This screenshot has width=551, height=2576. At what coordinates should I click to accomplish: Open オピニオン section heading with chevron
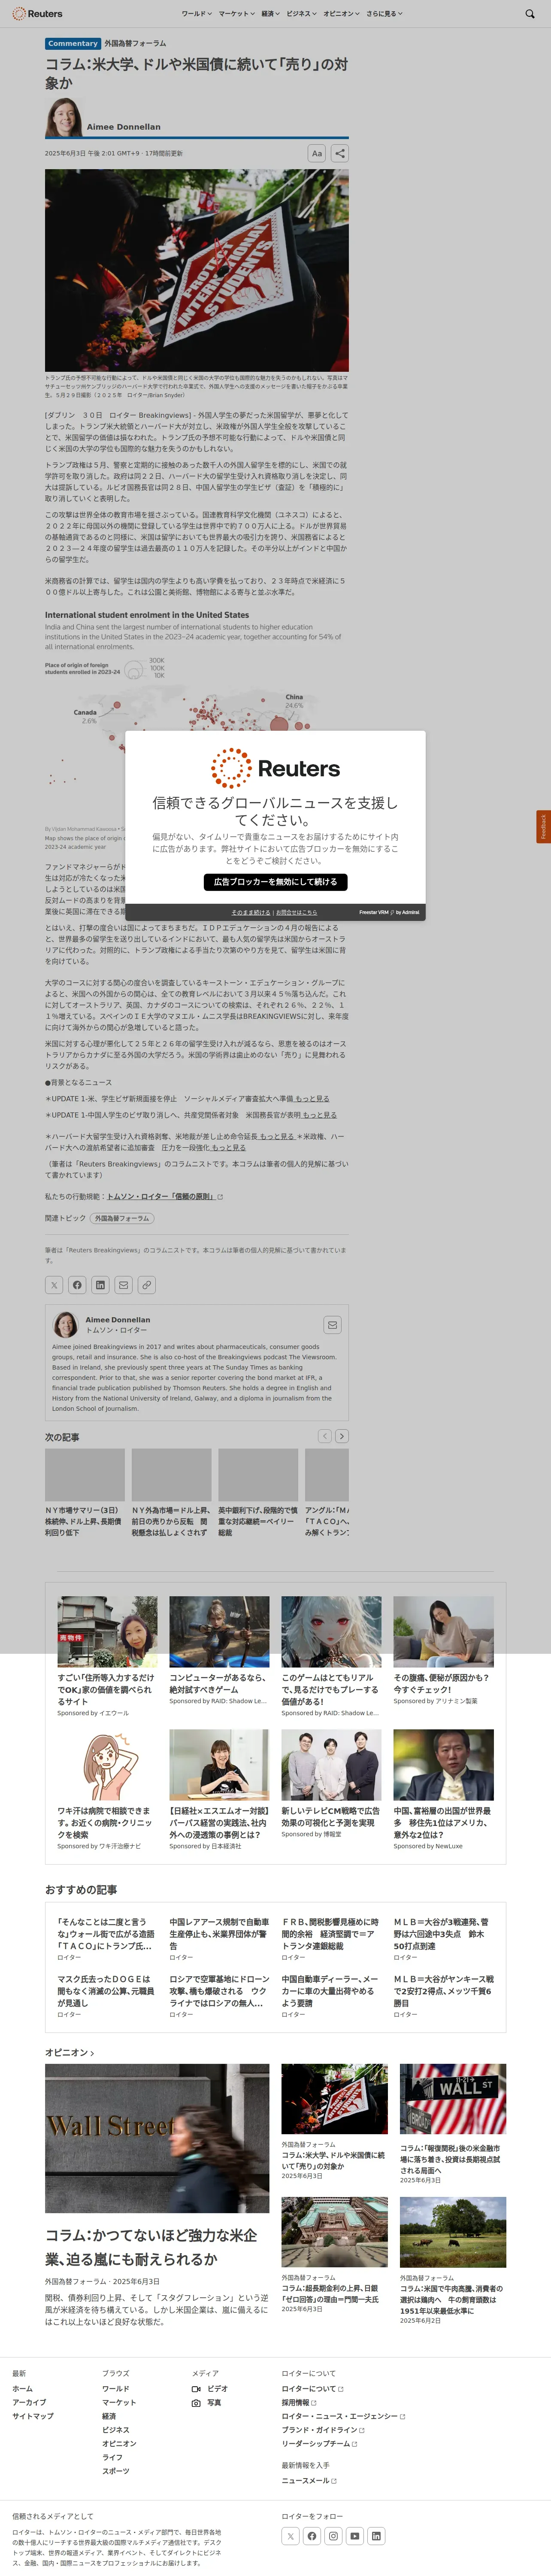(x=70, y=2053)
